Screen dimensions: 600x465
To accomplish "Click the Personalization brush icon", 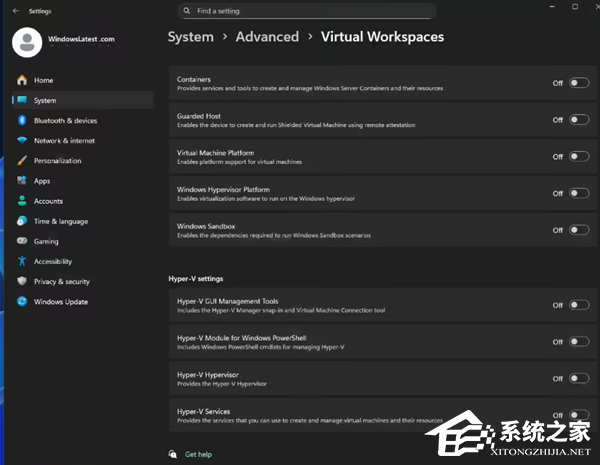I will click(22, 160).
